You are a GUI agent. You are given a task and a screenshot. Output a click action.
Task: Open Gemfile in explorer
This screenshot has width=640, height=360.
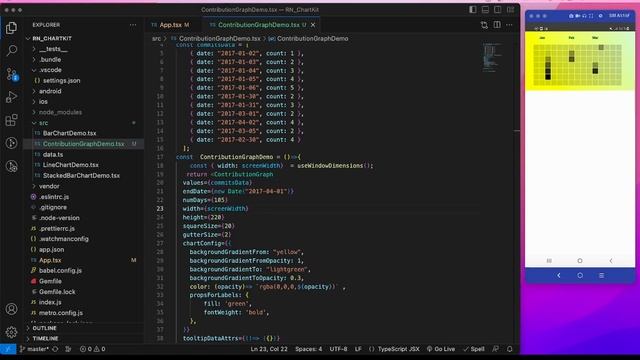pos(50,281)
